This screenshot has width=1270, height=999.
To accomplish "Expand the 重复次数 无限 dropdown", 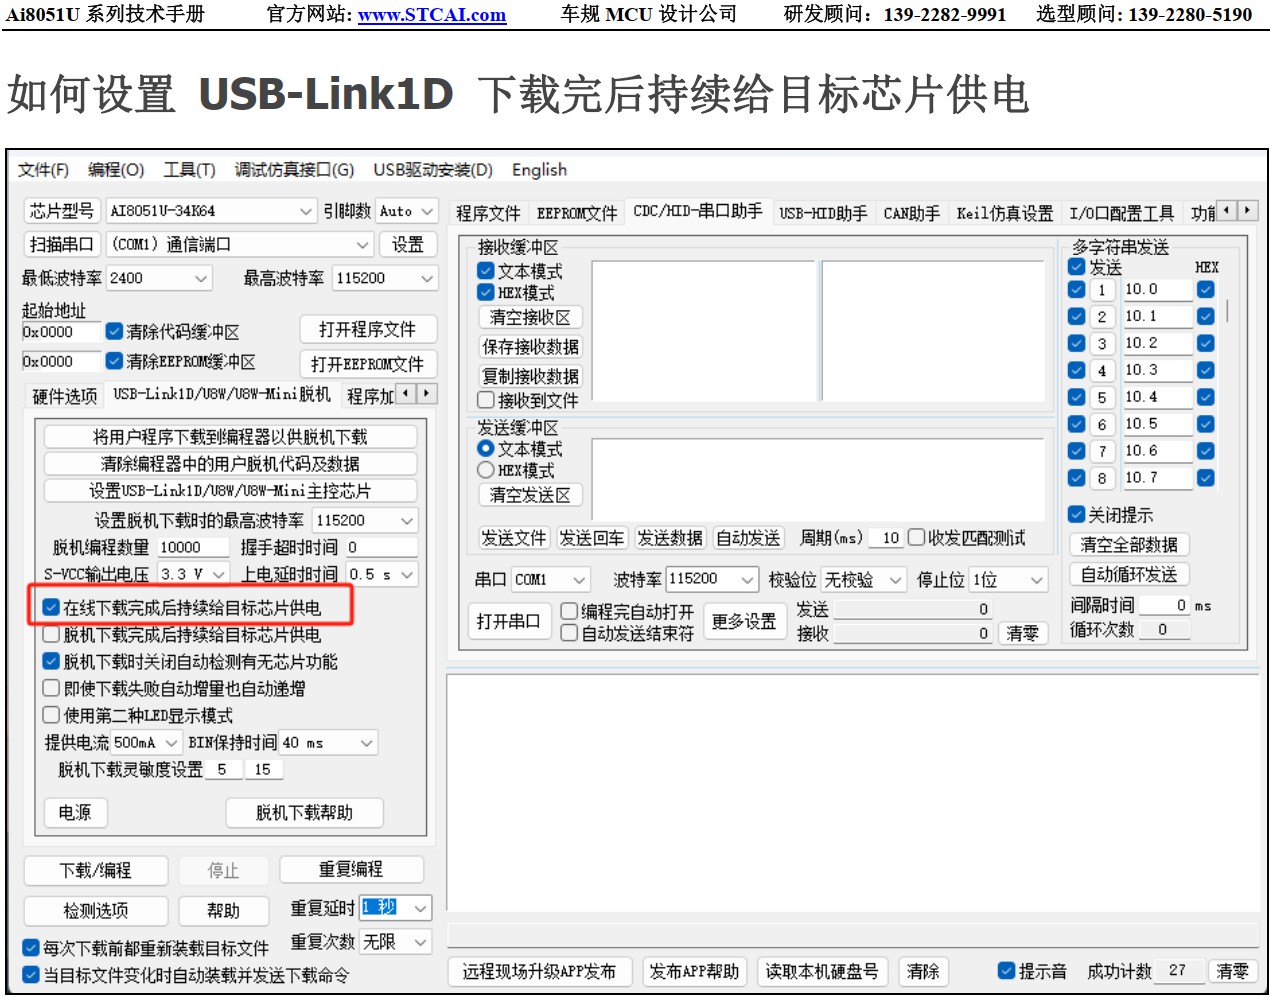I will click(421, 942).
